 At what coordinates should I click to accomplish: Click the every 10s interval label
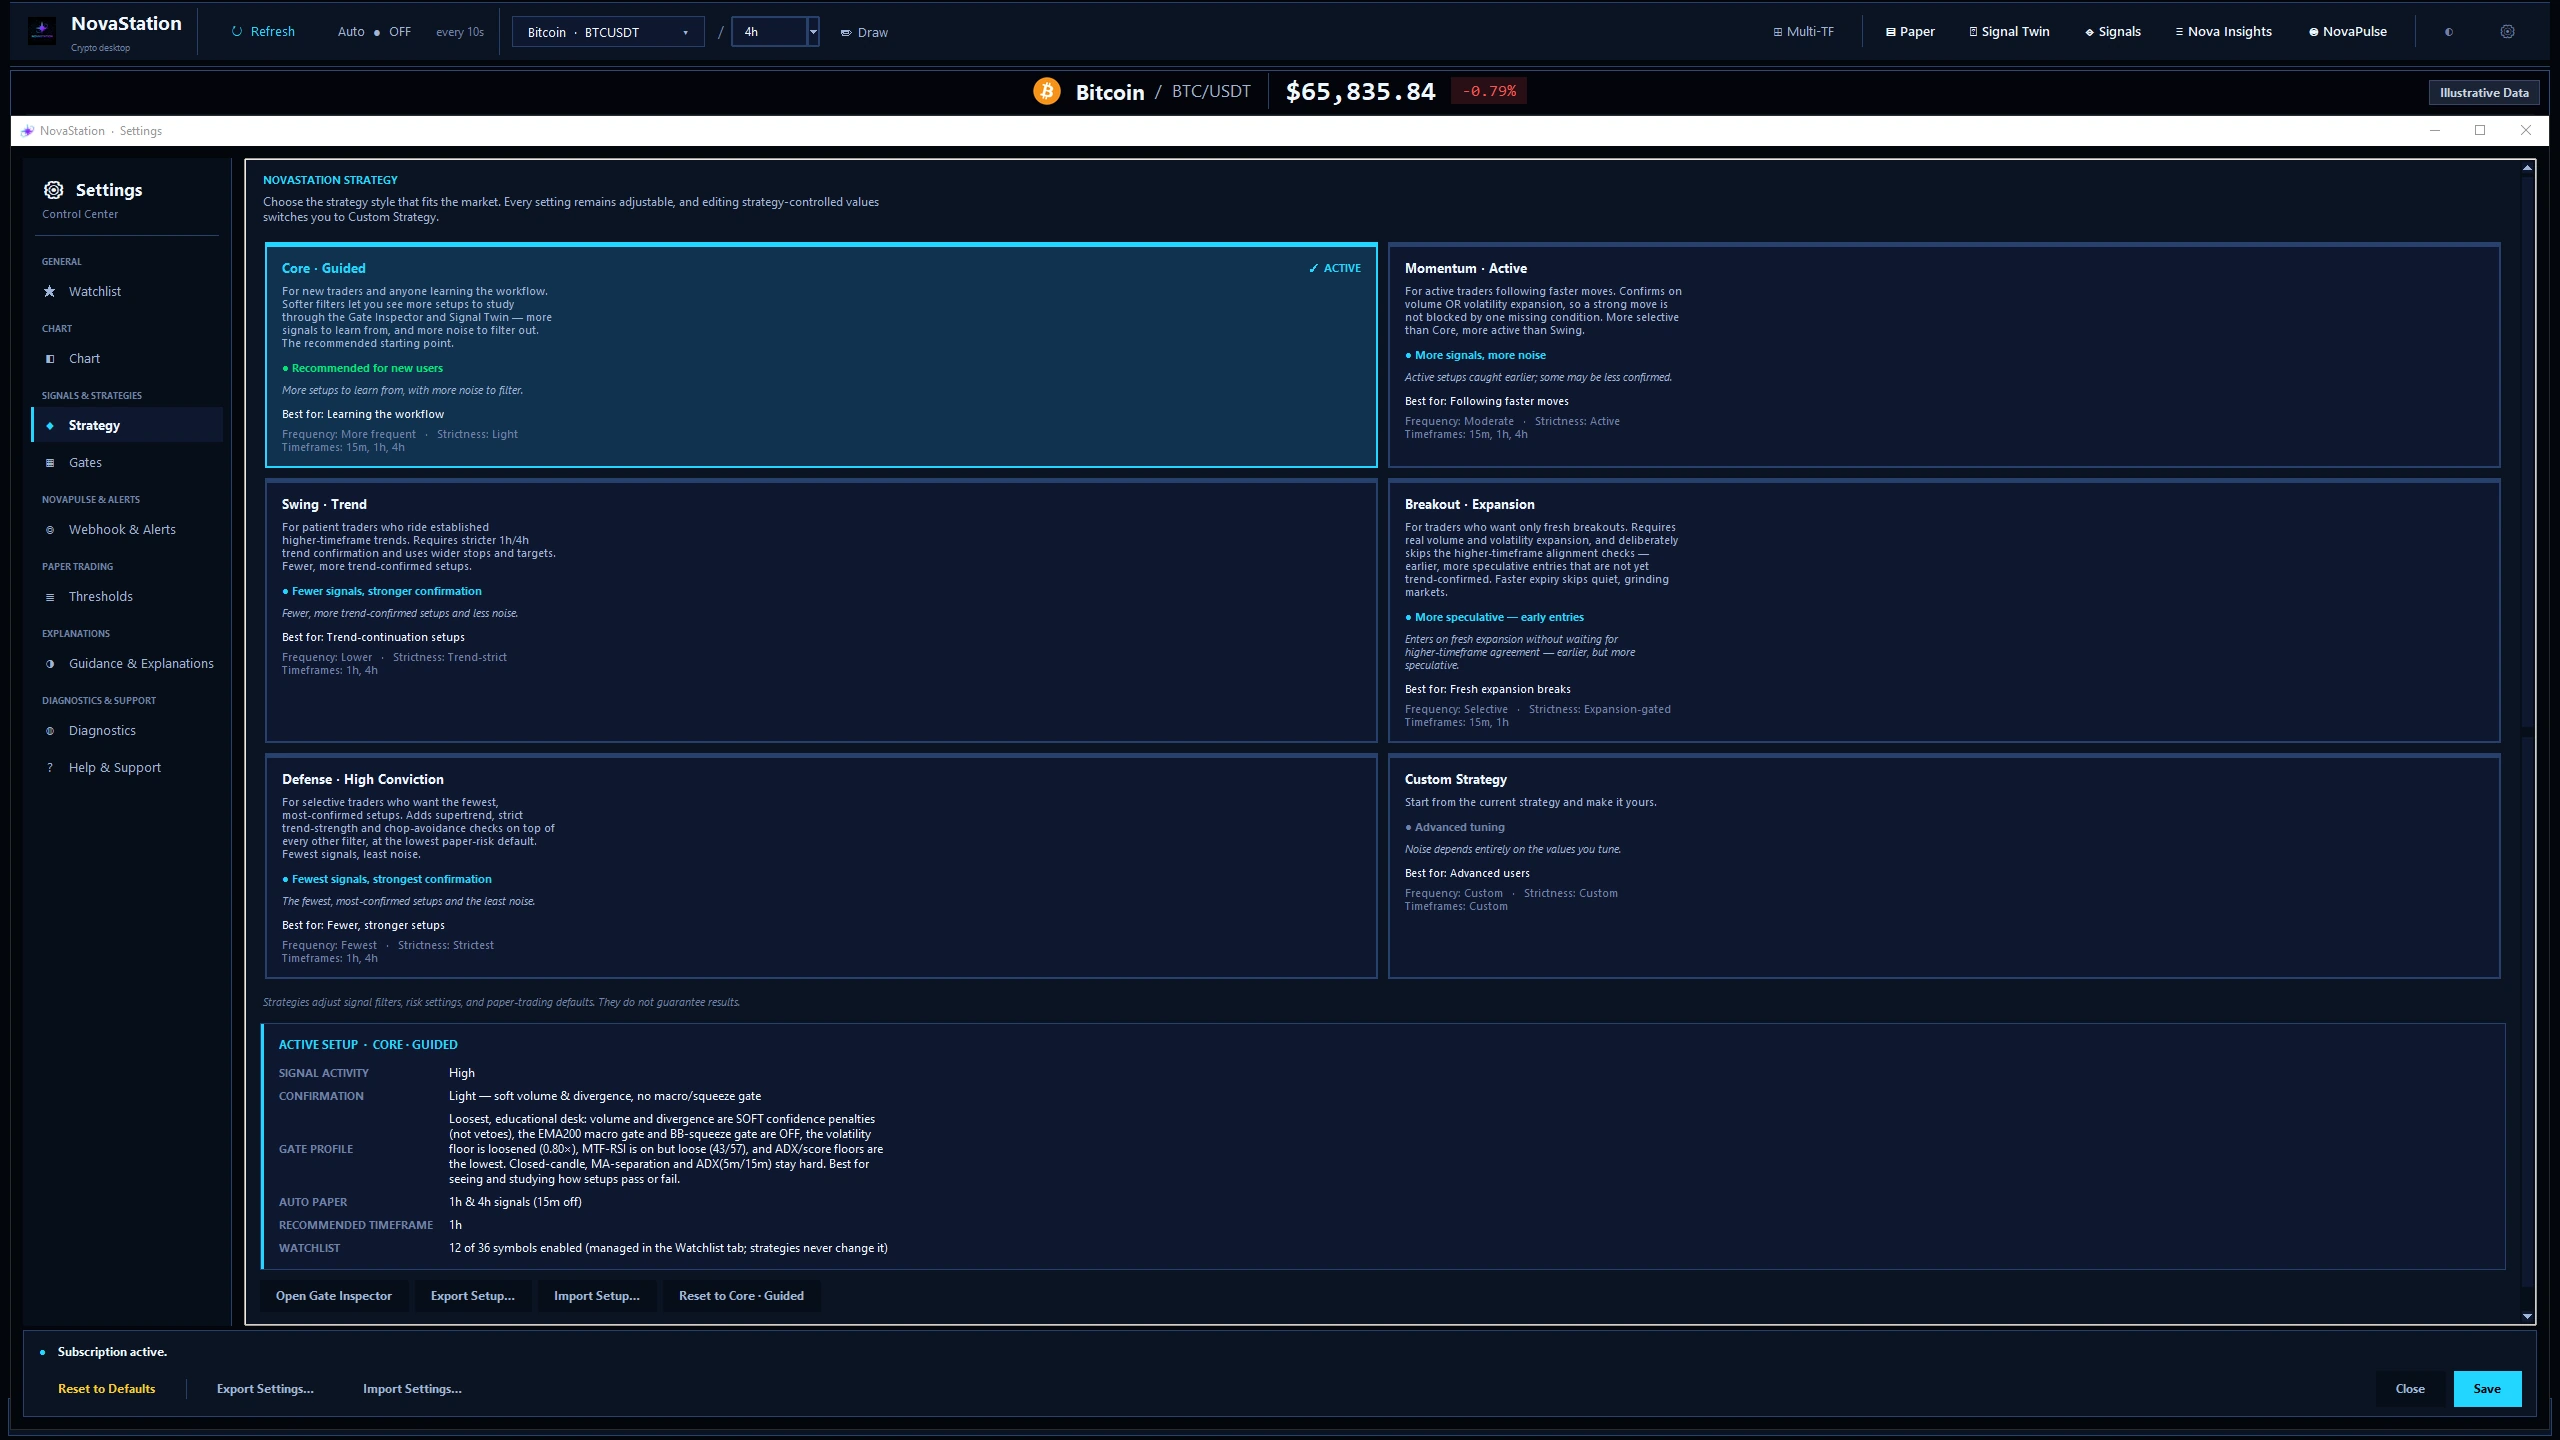click(460, 32)
